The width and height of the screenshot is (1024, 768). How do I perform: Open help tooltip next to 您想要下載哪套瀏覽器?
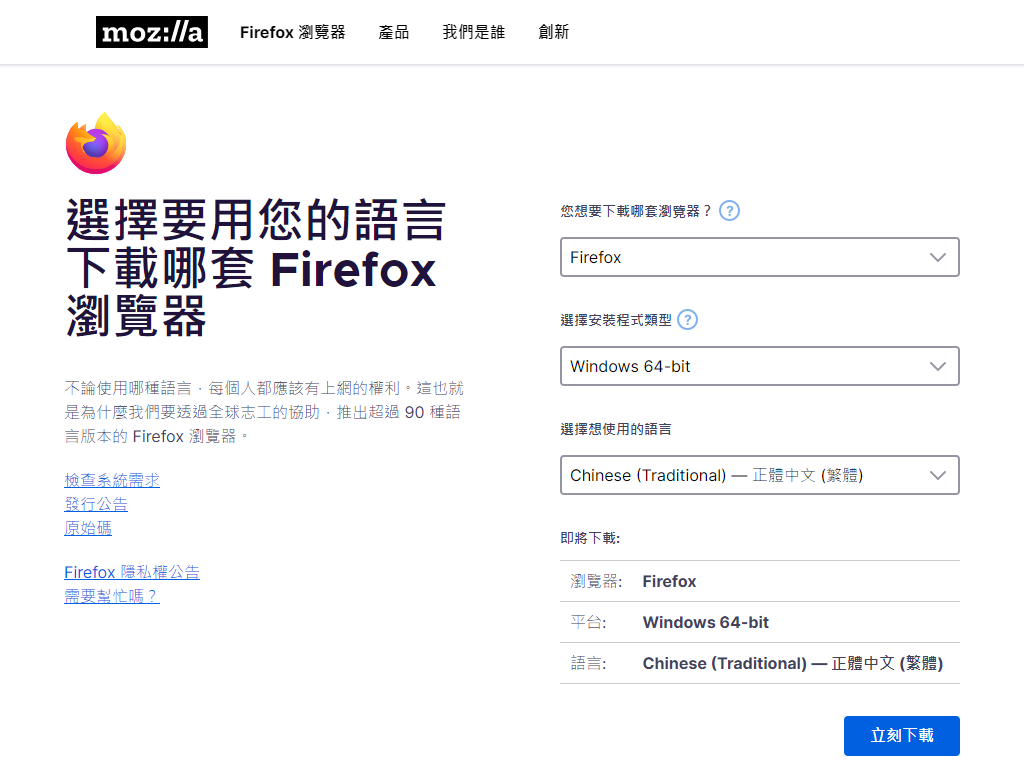pyautogui.click(x=729, y=210)
